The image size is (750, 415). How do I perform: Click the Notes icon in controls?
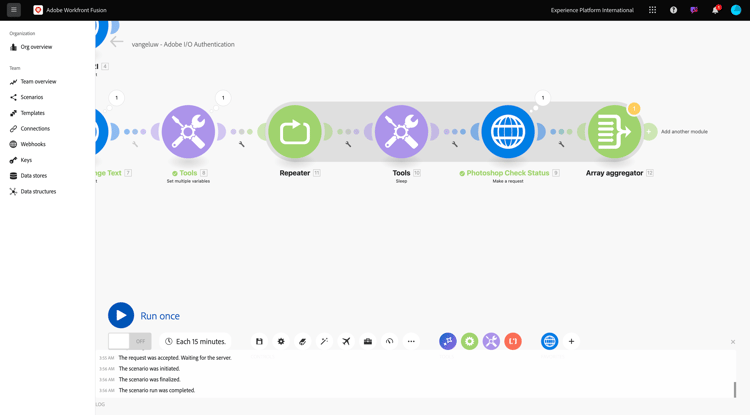coord(302,341)
